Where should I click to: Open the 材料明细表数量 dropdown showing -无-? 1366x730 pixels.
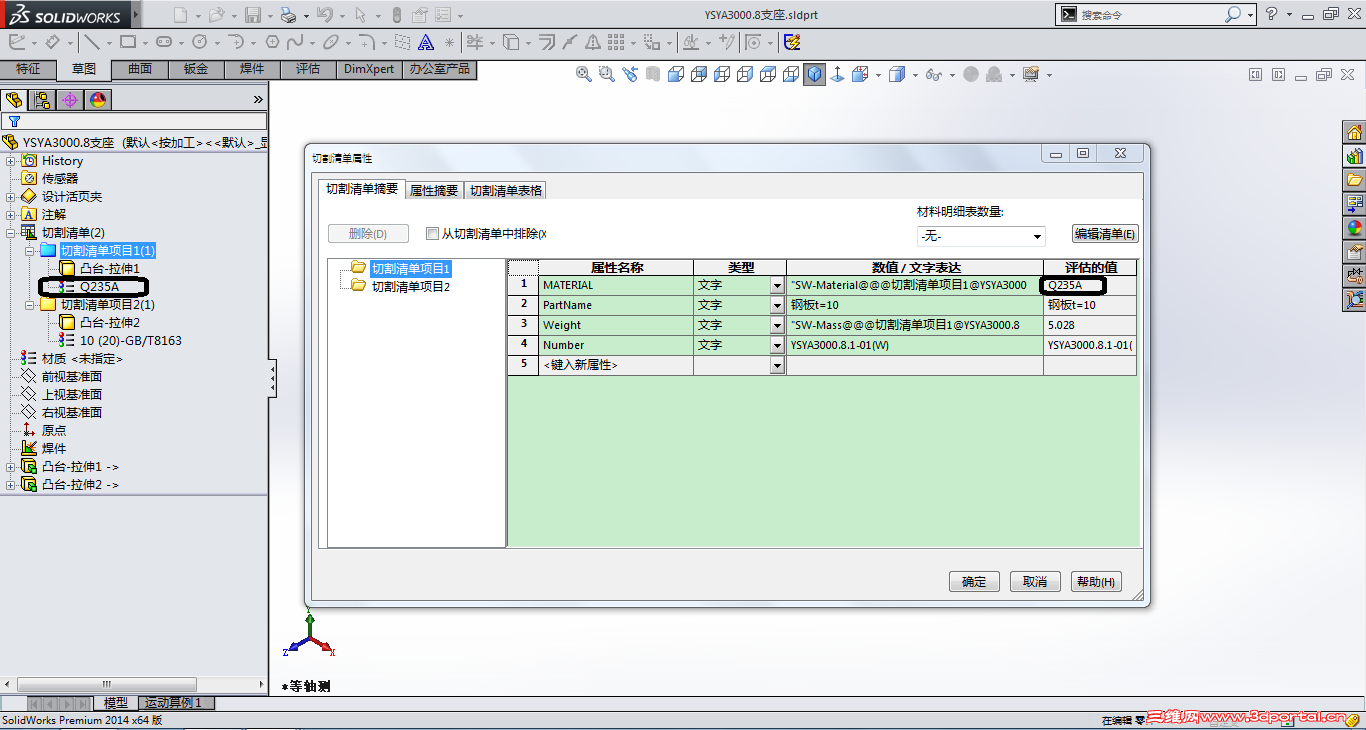click(981, 236)
